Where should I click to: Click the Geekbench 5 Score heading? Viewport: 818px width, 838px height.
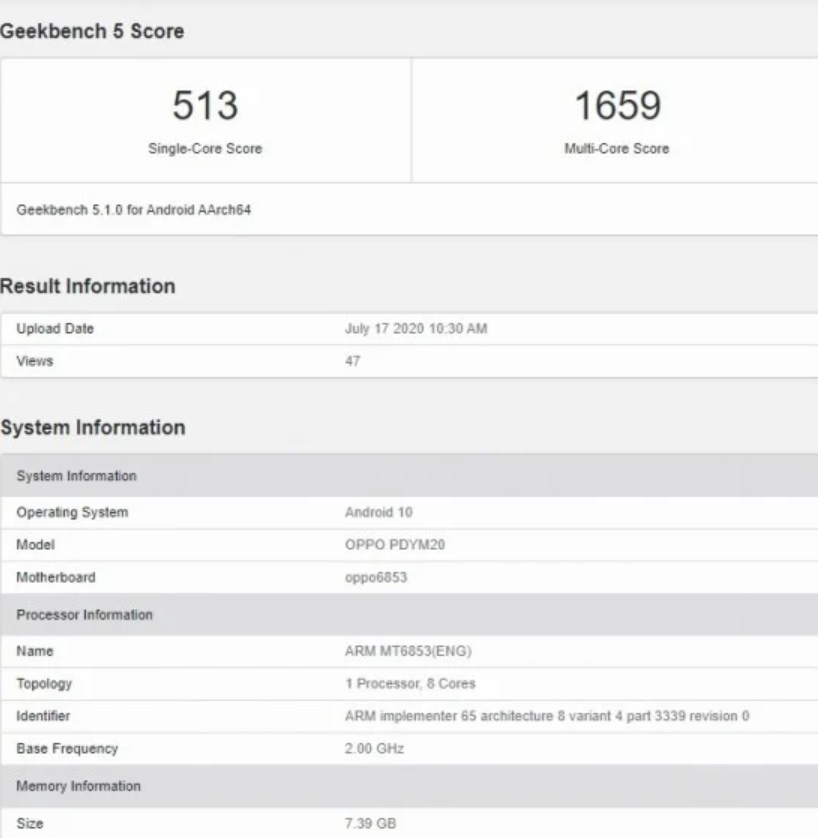coord(92,31)
